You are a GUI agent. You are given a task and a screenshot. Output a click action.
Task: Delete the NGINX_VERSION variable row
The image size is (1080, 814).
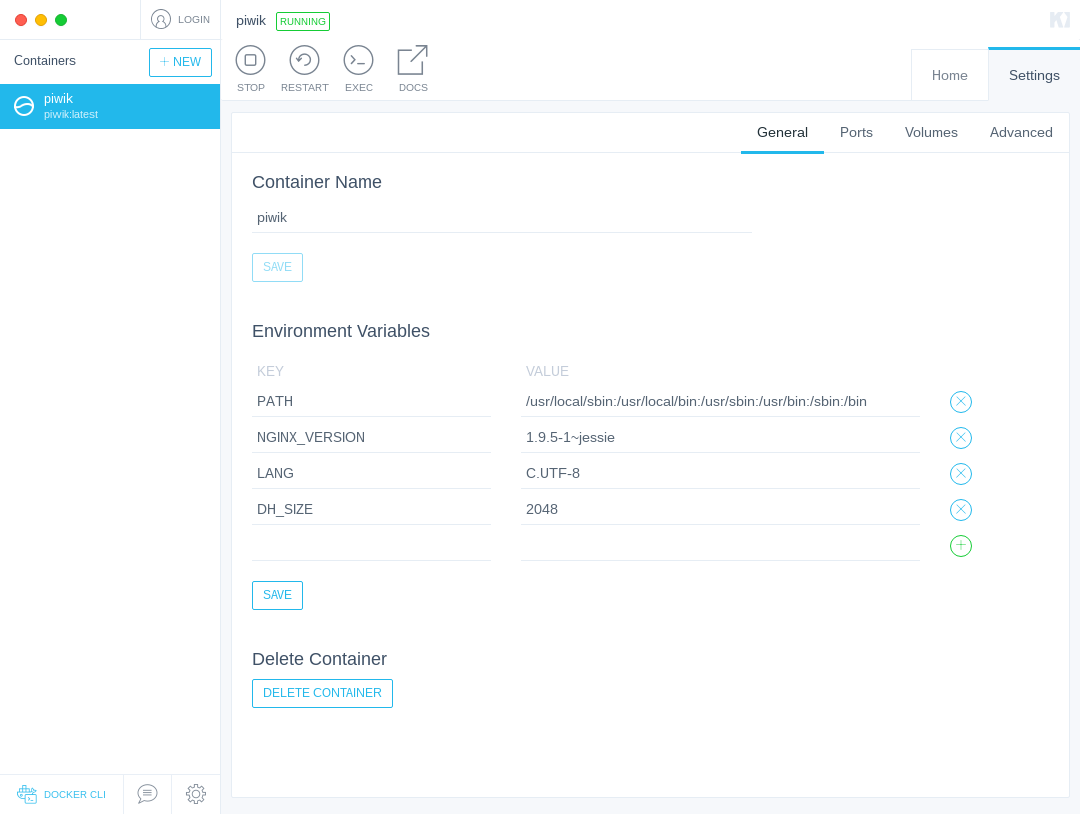[960, 437]
